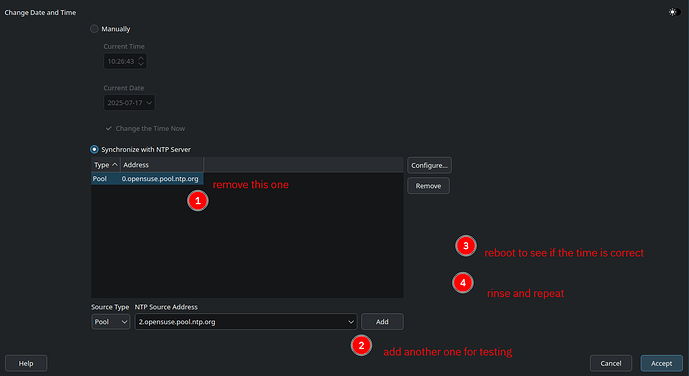Click the red annotation marker 4
689x376 pixels.
click(x=463, y=283)
